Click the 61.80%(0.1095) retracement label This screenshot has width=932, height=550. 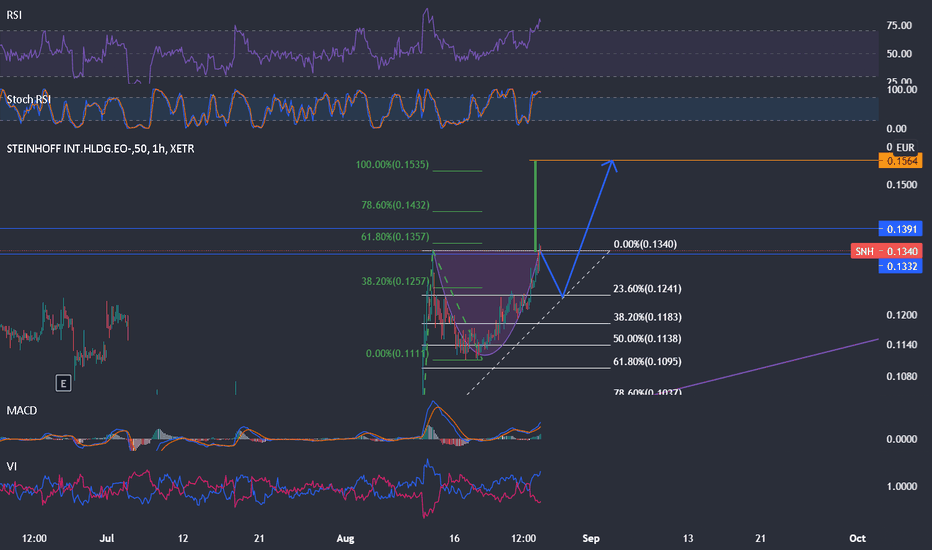647,361
